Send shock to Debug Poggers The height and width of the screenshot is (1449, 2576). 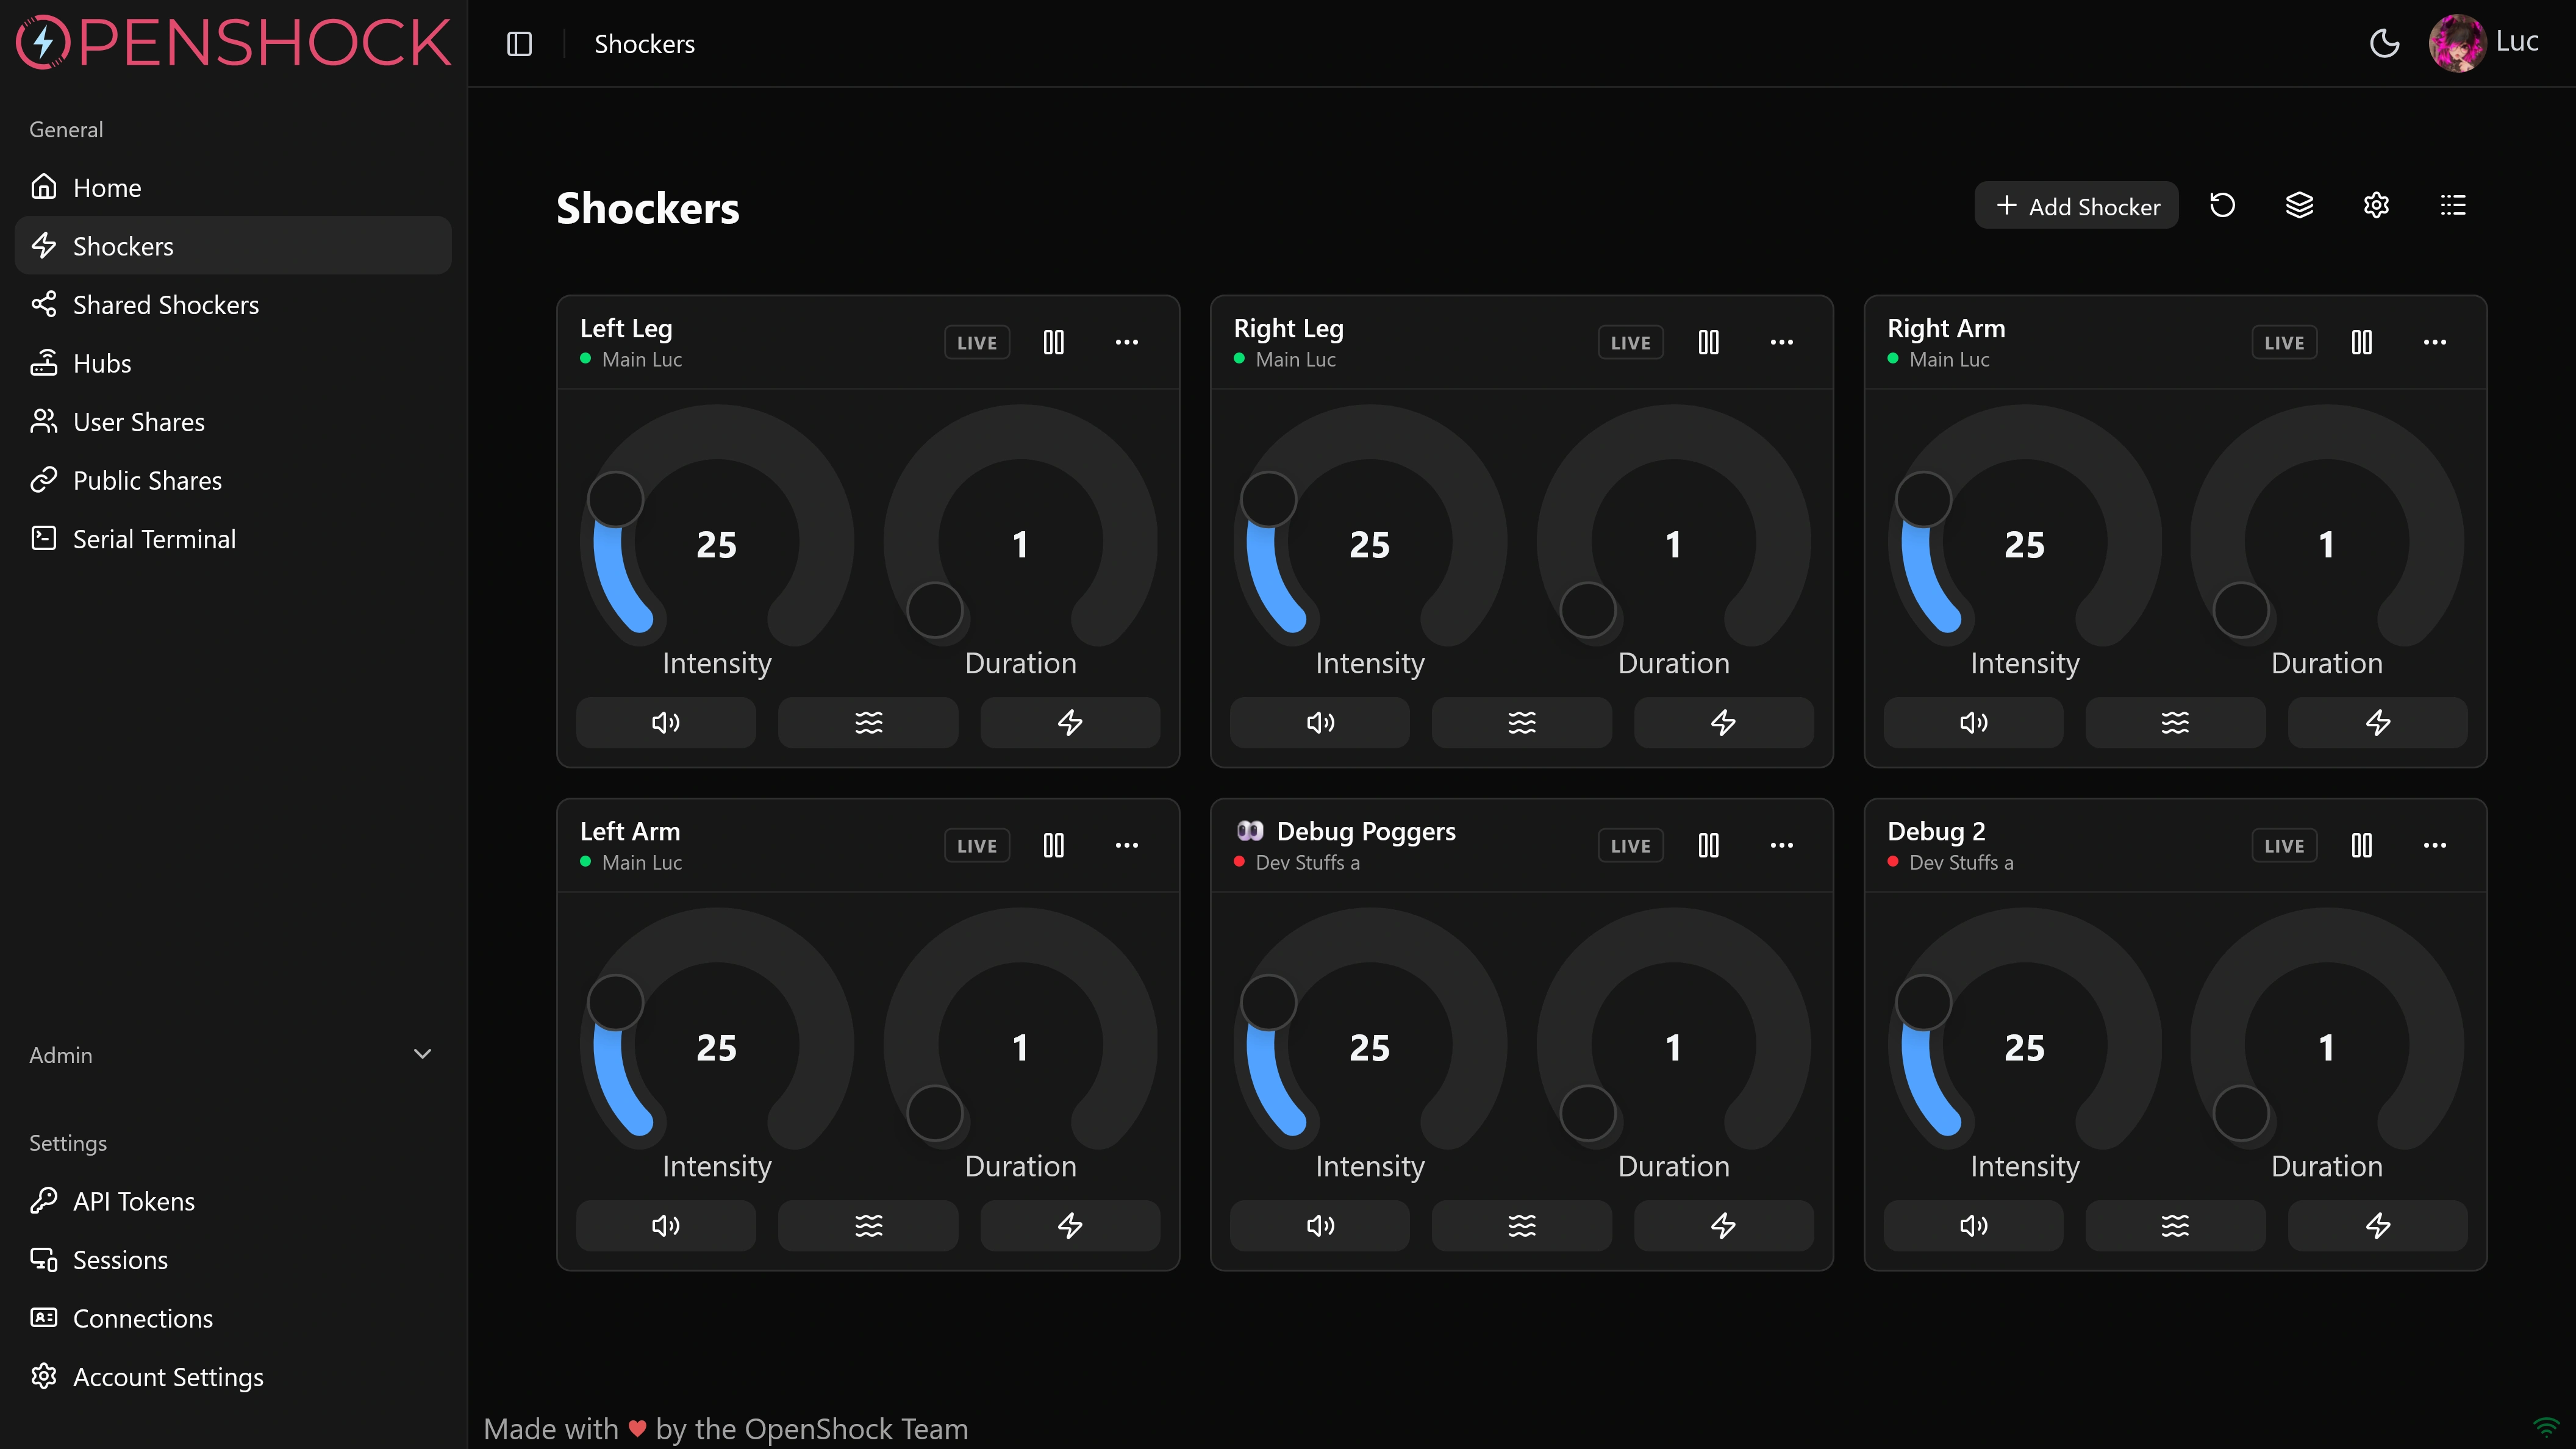(1724, 1225)
